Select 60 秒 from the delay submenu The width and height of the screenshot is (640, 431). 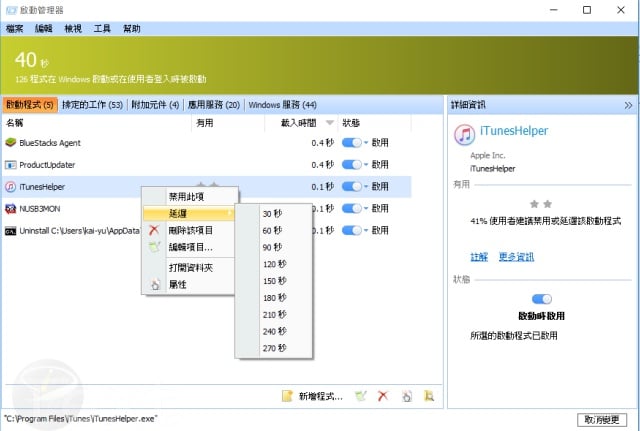(272, 230)
